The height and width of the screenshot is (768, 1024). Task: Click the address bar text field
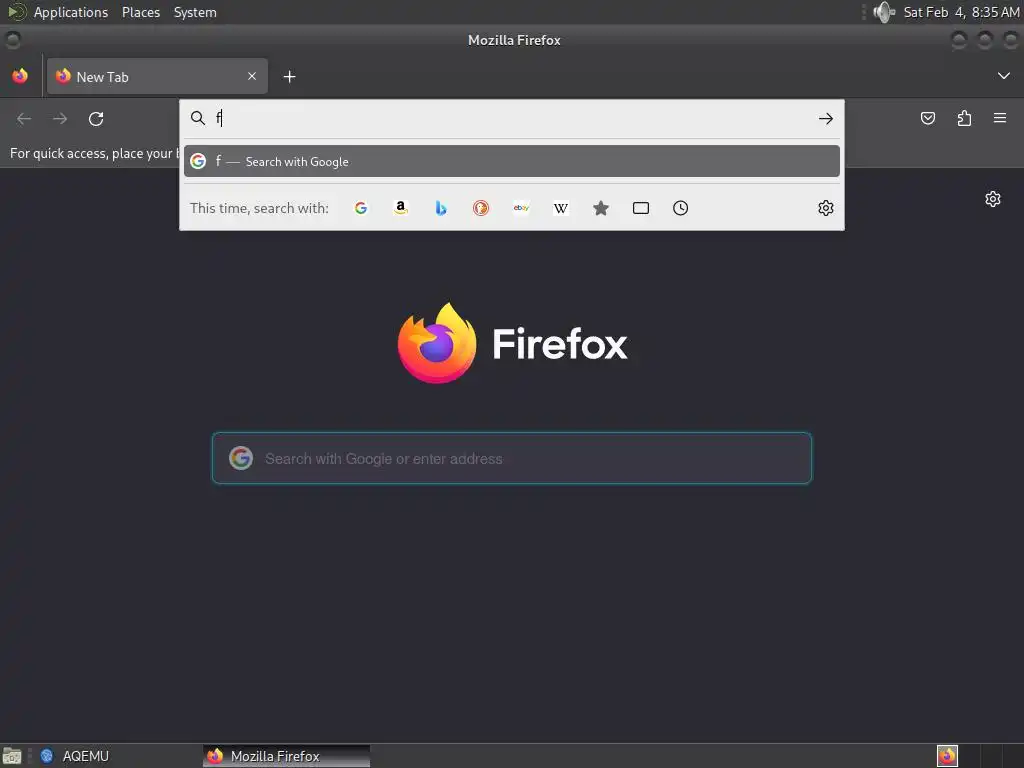tap(513, 118)
